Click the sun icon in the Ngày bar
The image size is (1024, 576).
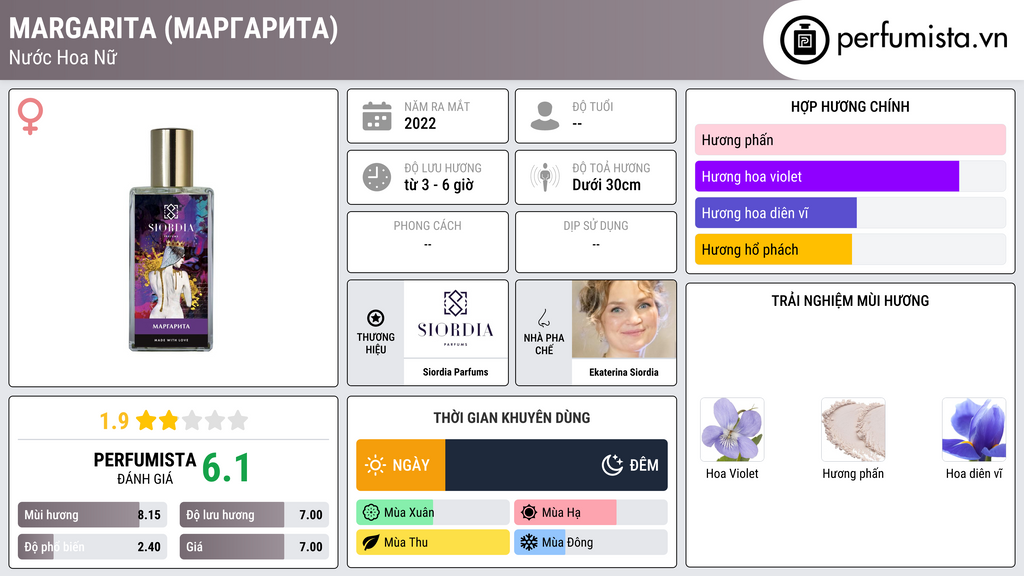376,465
